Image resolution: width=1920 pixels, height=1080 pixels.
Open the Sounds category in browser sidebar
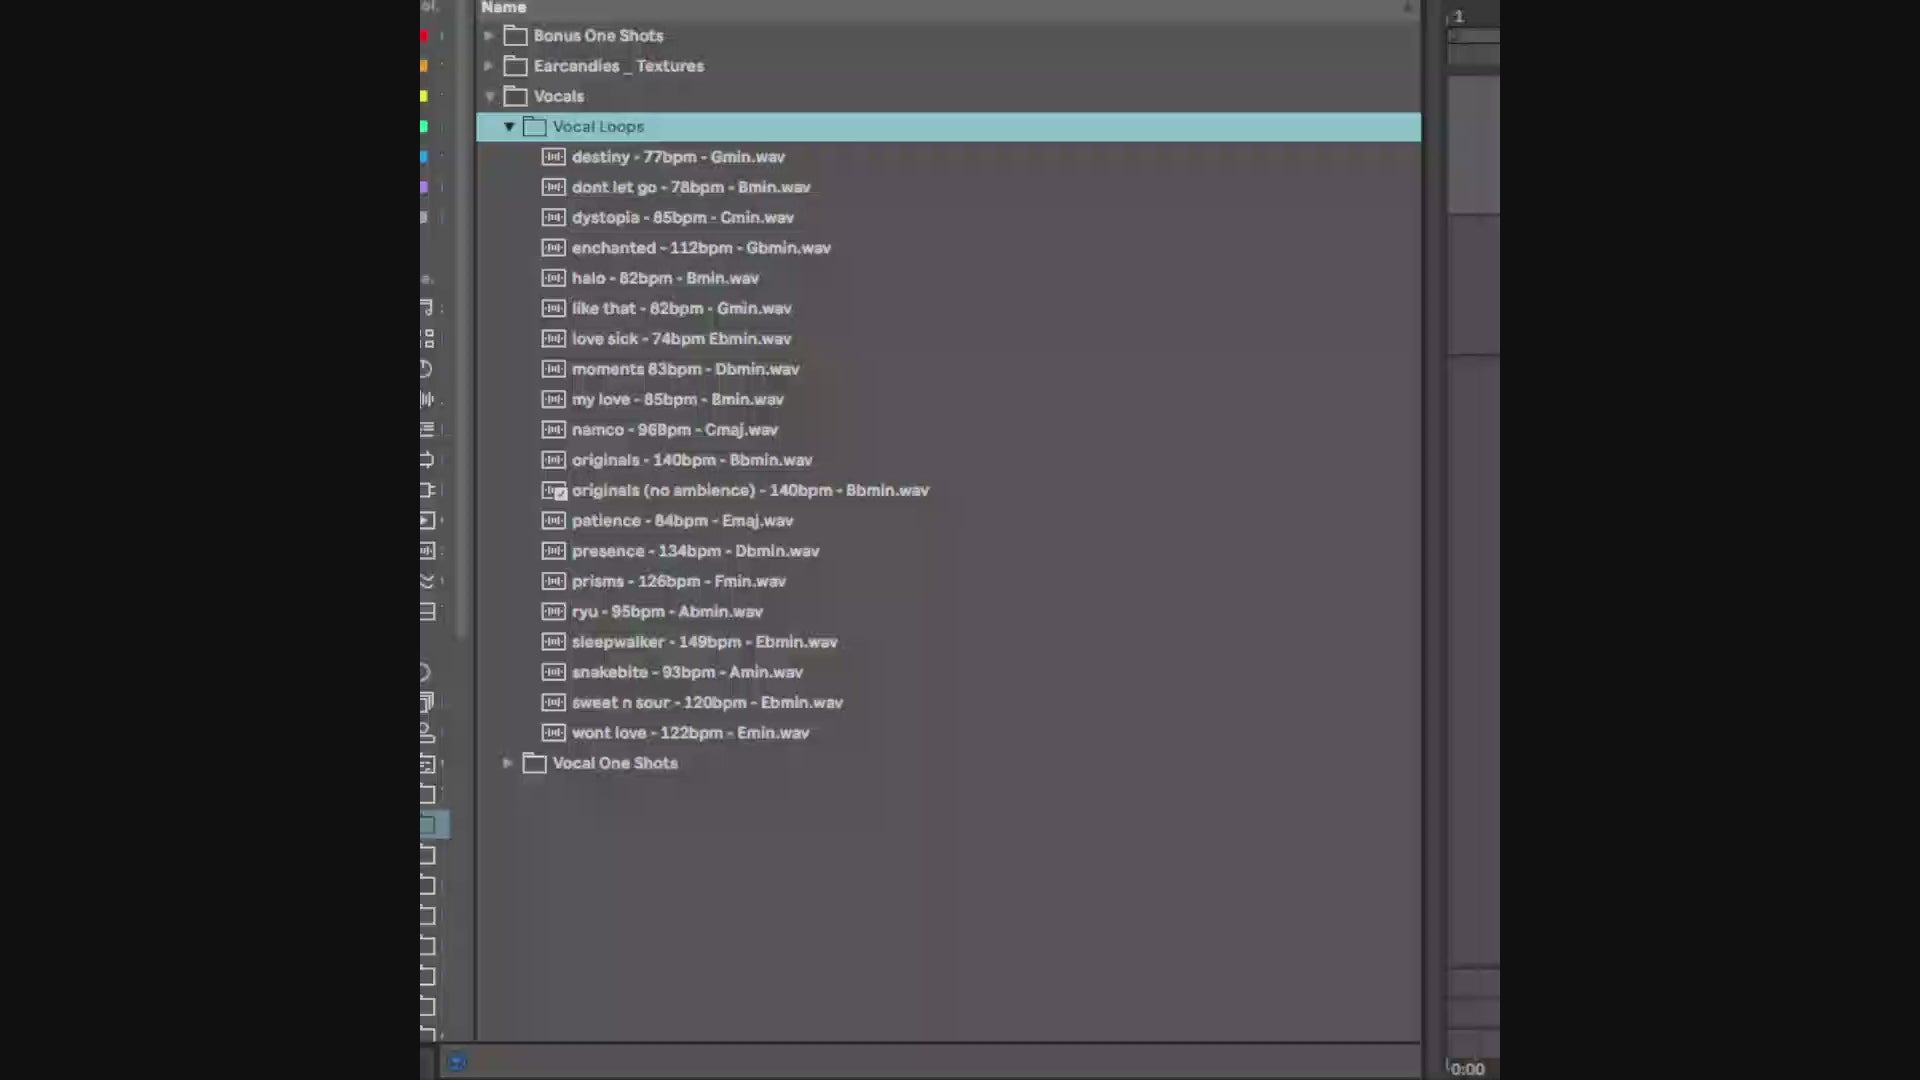point(427,308)
